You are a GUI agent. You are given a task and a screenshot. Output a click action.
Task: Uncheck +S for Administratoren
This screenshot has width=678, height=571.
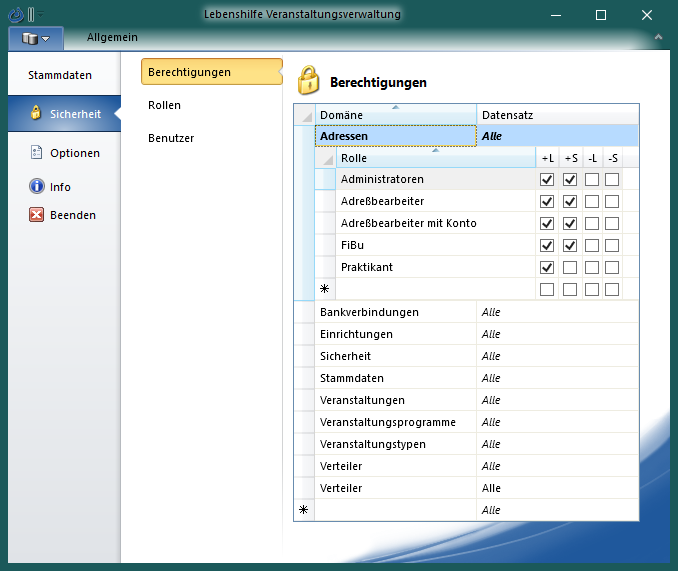(570, 179)
